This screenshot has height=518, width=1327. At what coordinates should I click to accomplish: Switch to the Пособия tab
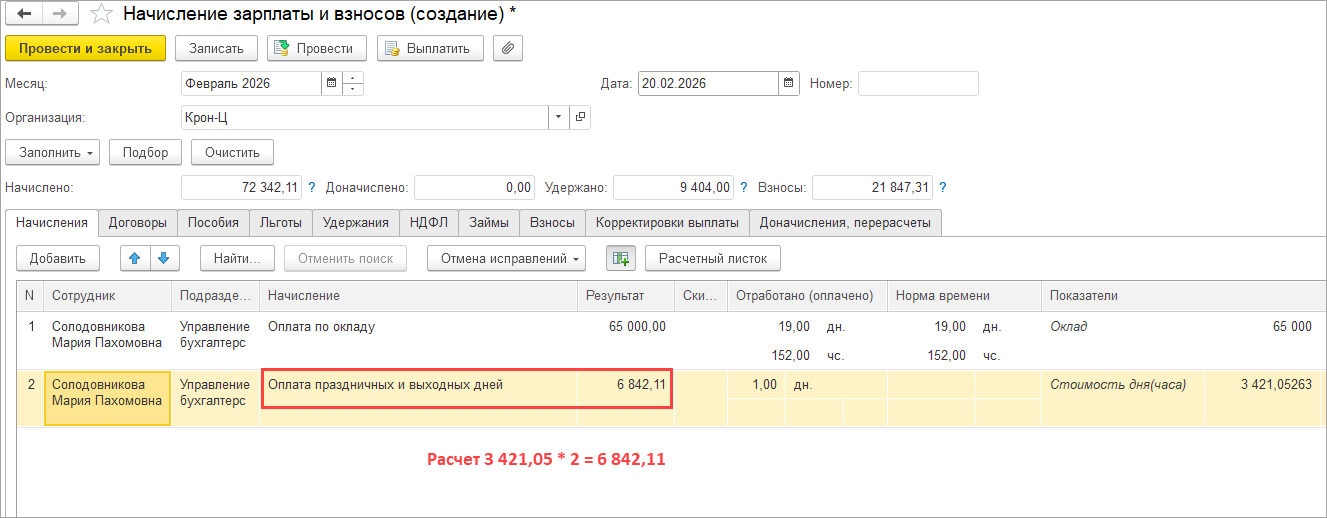point(213,222)
